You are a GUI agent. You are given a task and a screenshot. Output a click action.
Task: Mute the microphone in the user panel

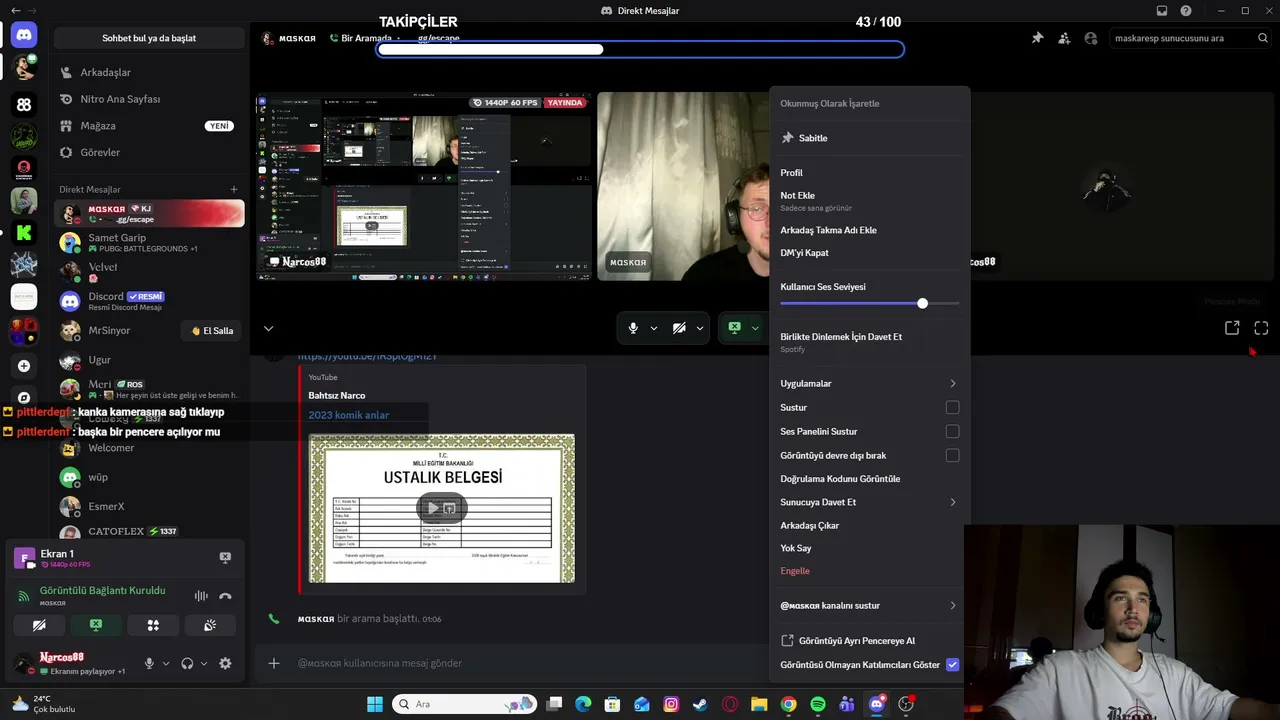(x=149, y=663)
